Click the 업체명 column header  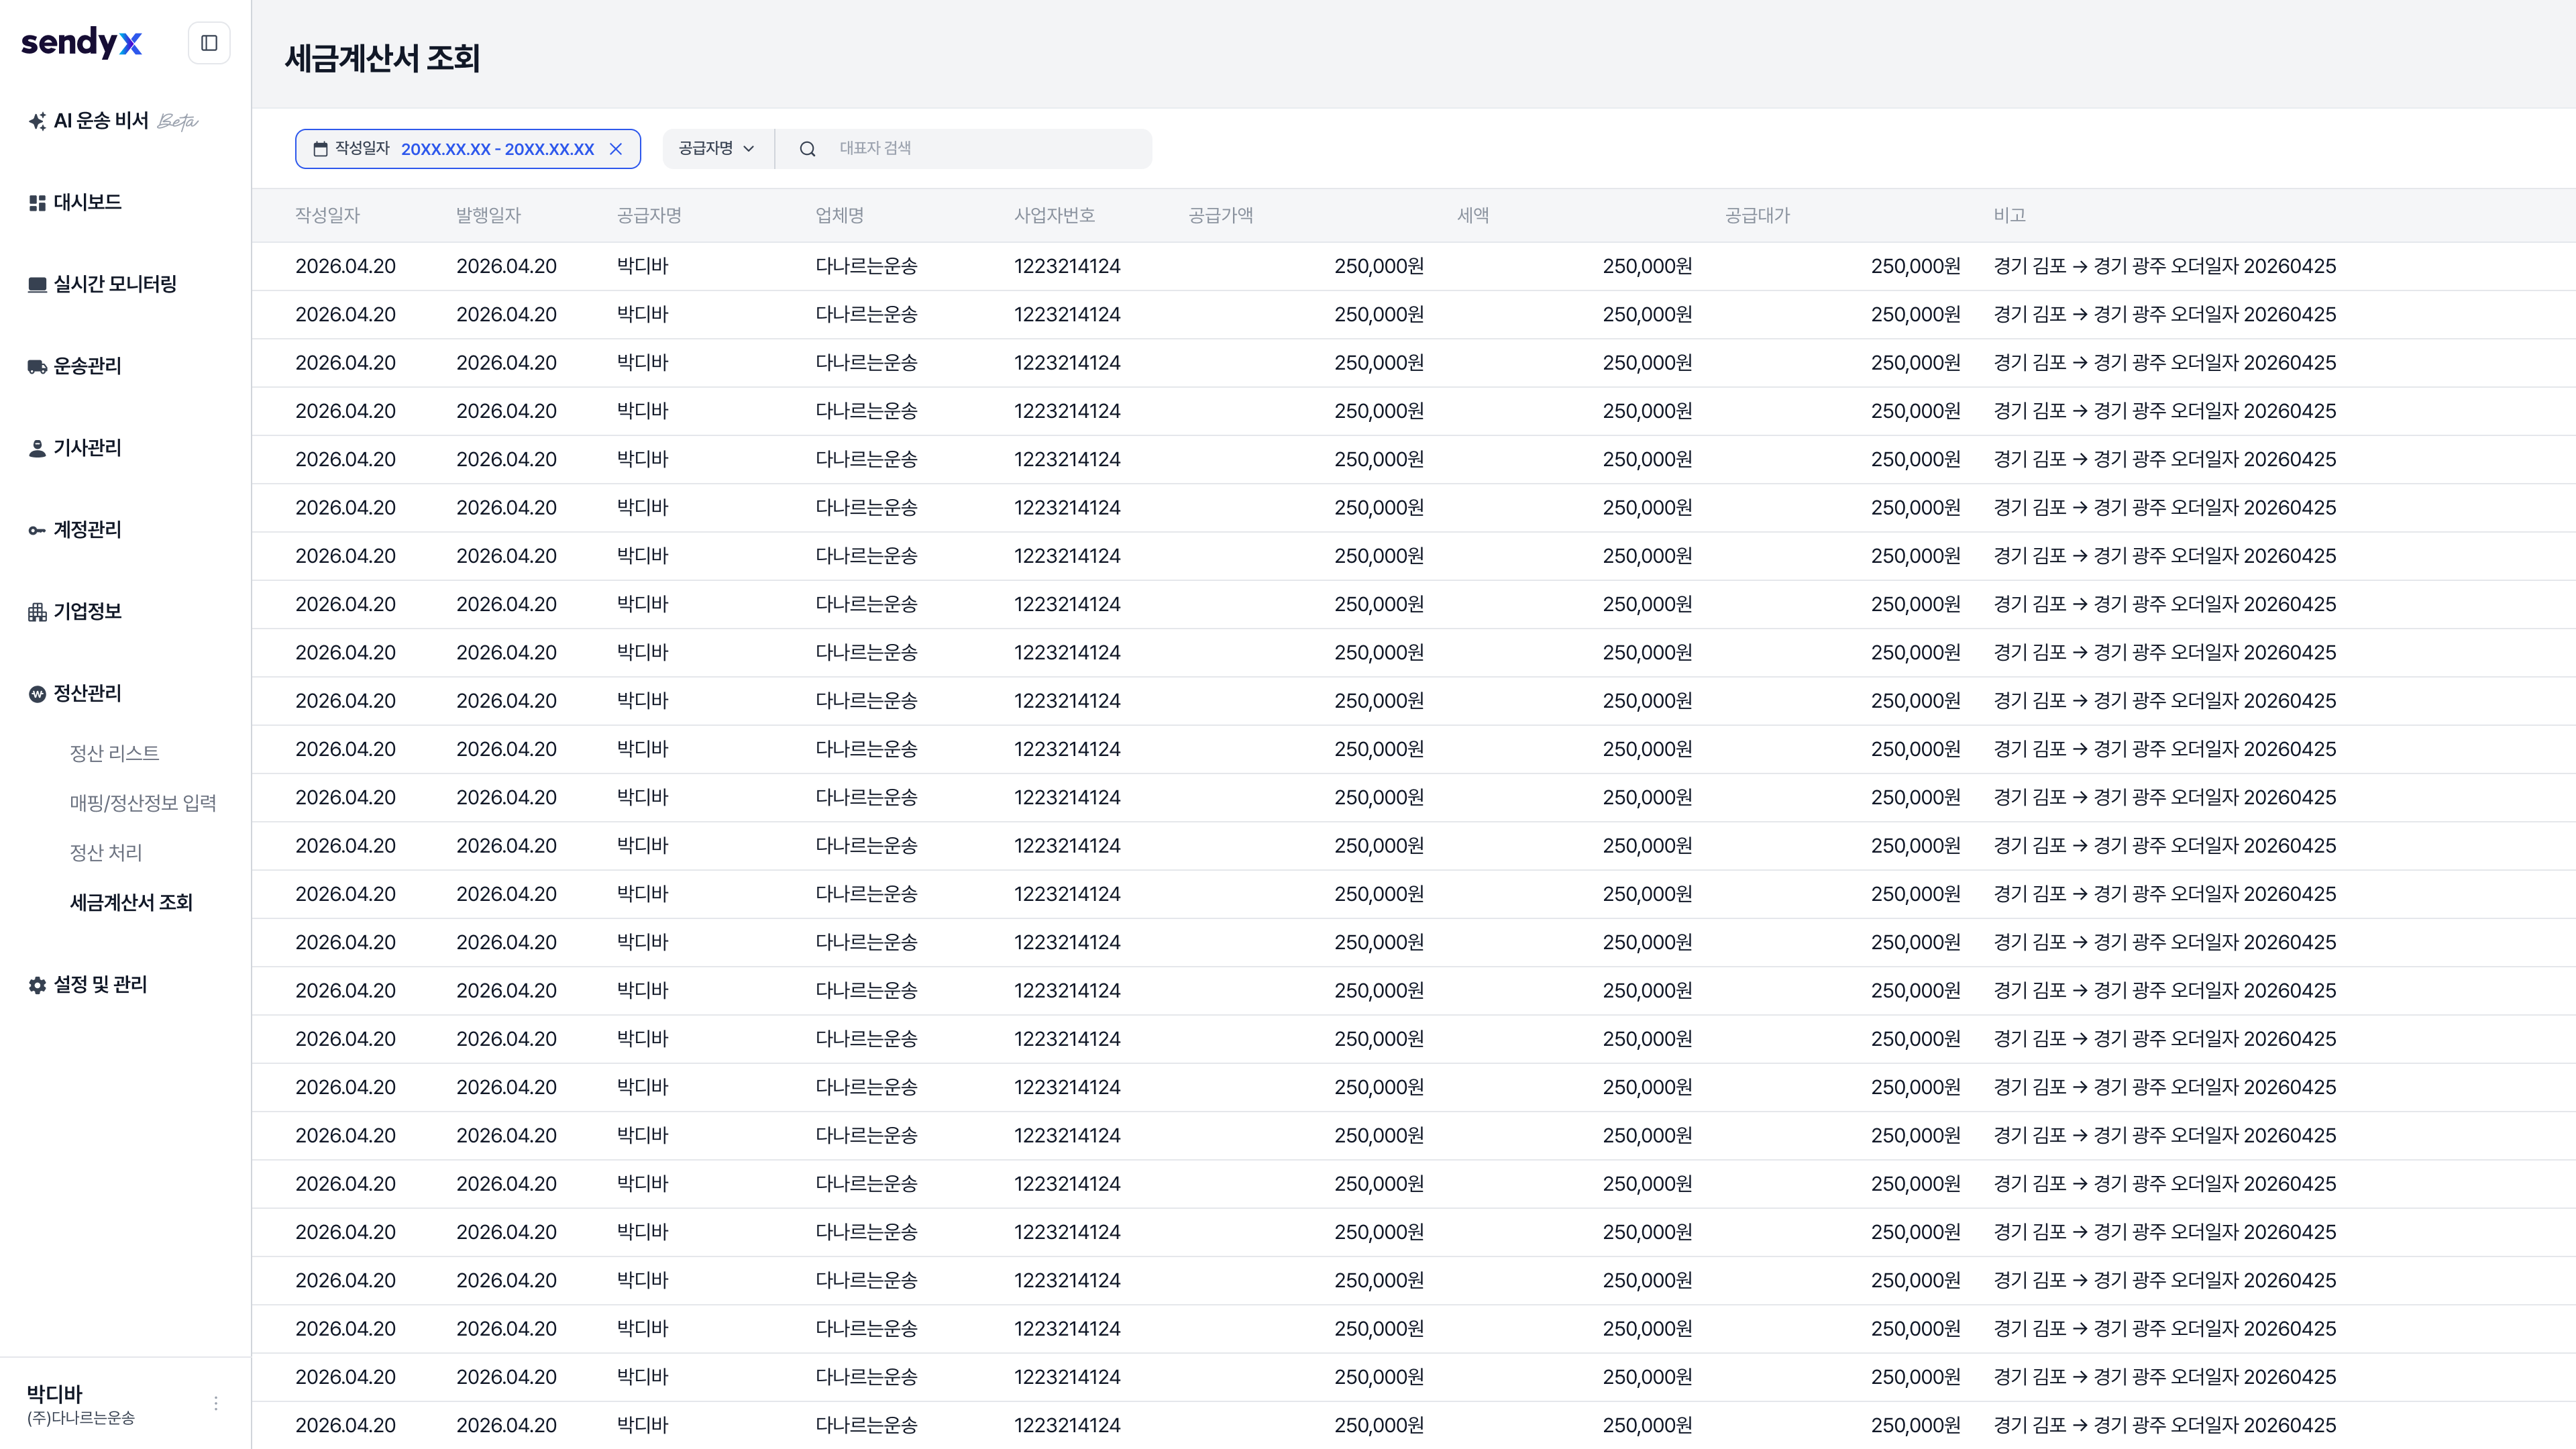(839, 216)
